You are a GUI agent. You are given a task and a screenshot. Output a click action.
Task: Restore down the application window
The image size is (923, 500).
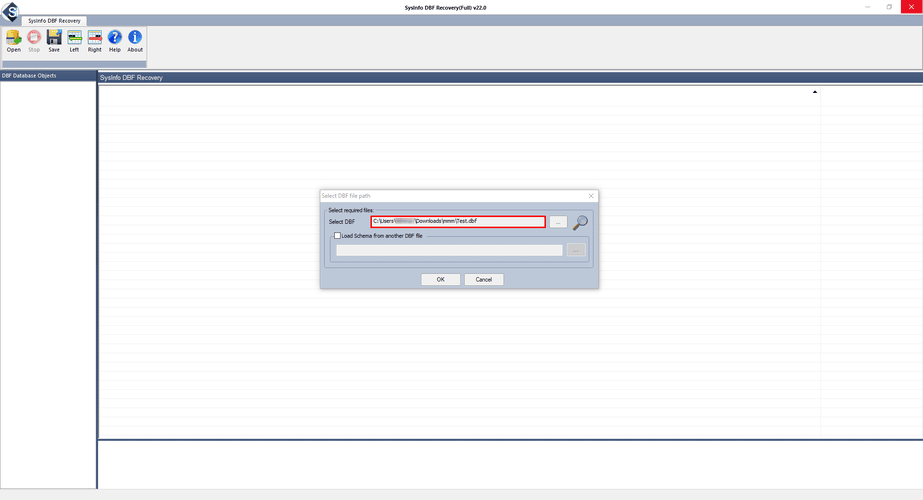[889, 6]
